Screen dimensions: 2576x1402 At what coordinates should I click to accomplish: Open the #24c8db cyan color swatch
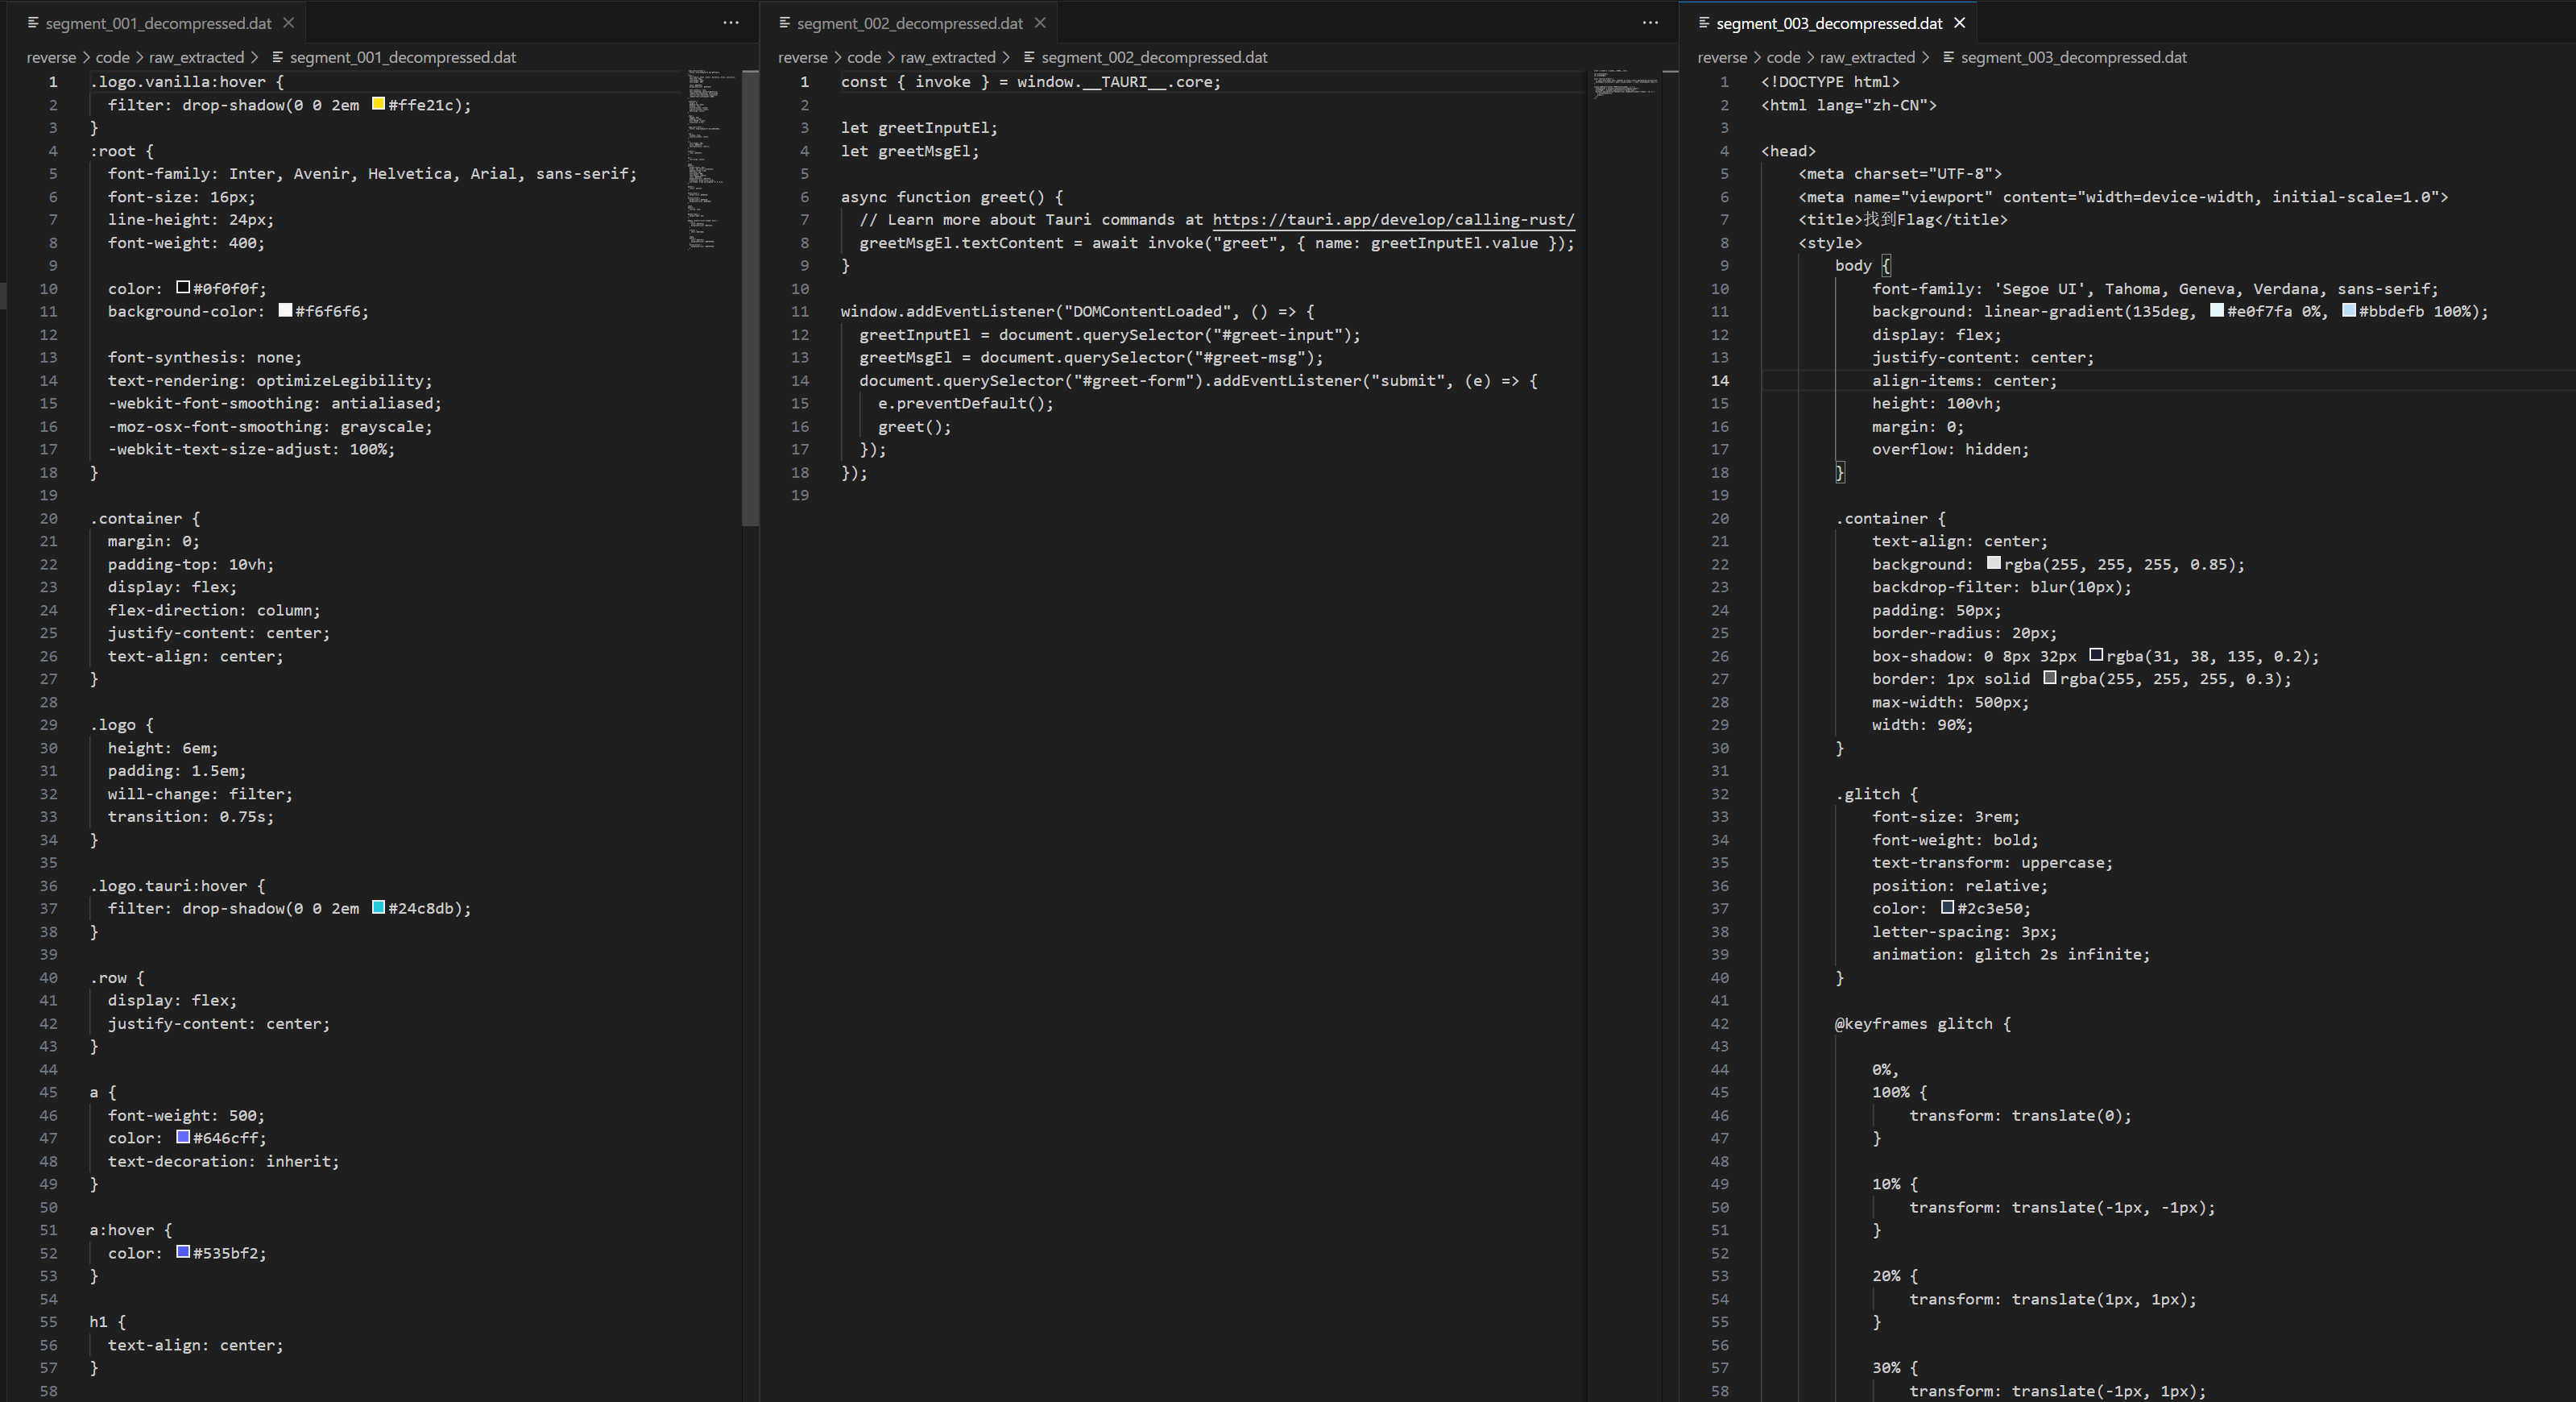(378, 908)
